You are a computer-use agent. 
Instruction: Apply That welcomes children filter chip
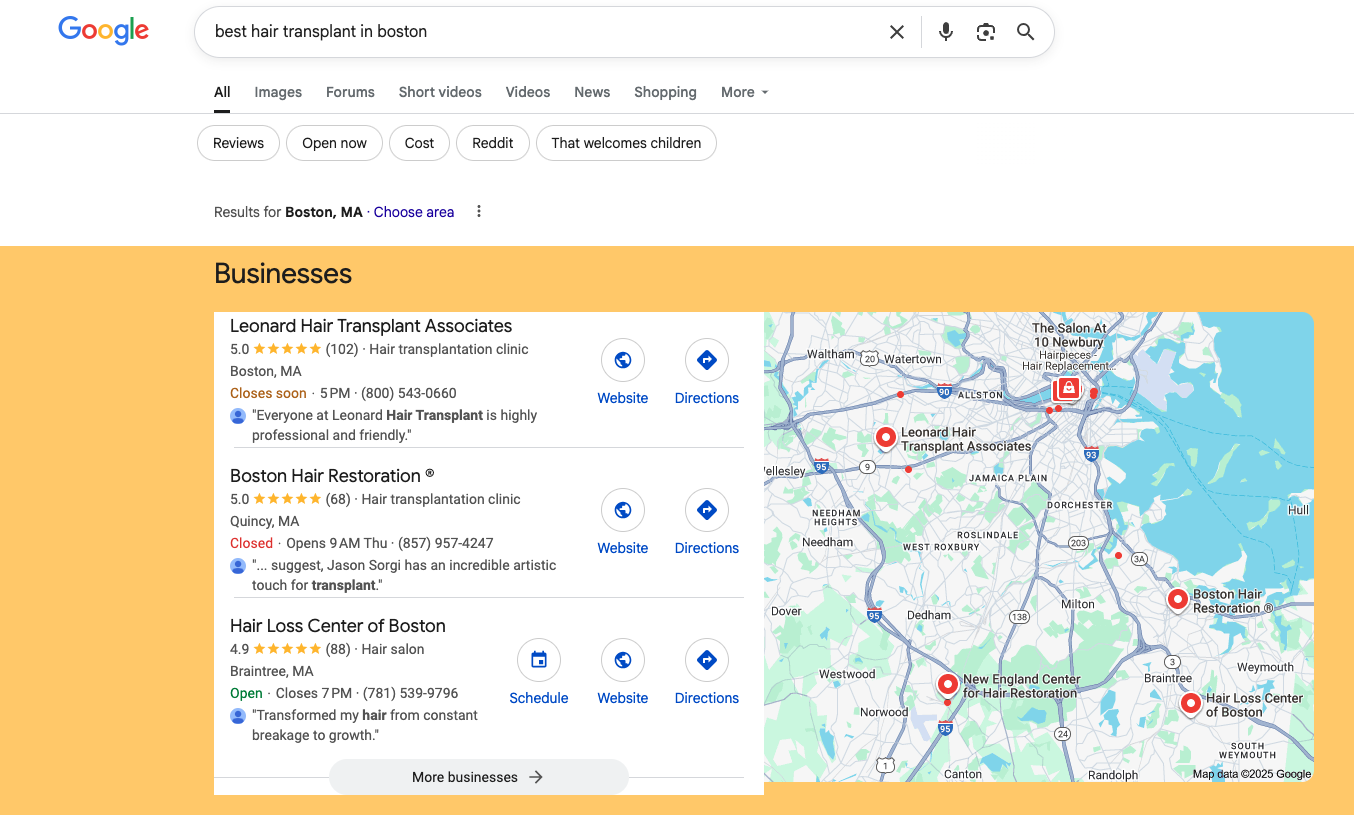pos(626,143)
